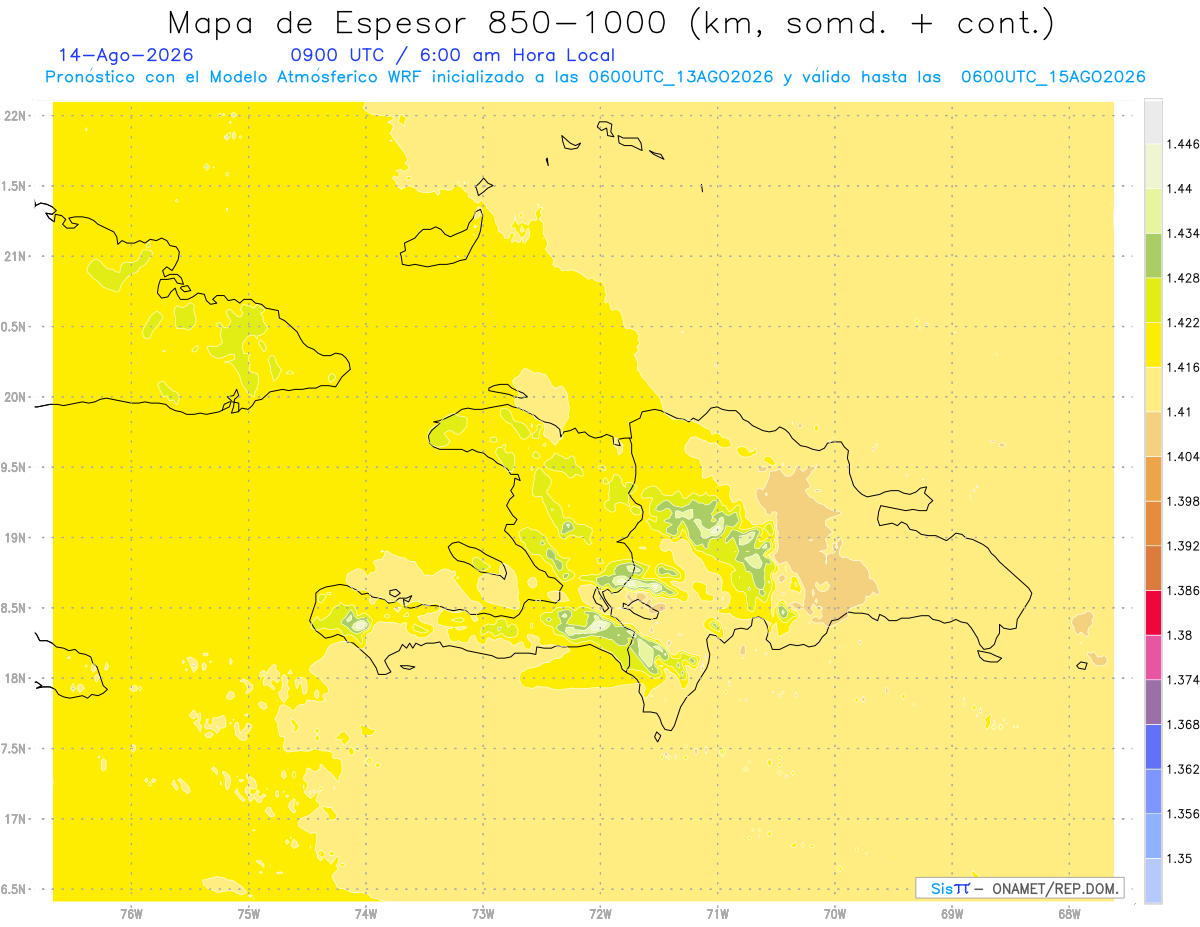Click the legend value 1.428
Image resolution: width=1200 pixels, height=927 pixels.
1184,278
